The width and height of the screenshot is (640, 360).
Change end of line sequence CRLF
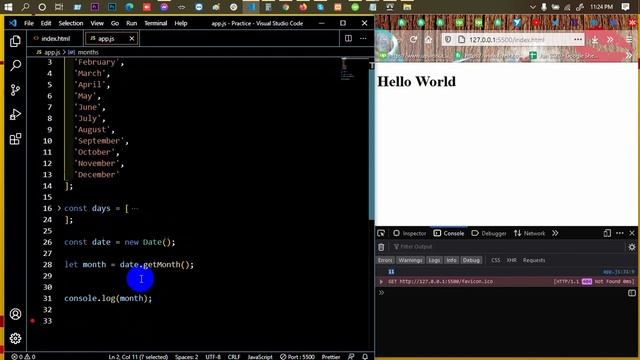[234, 356]
